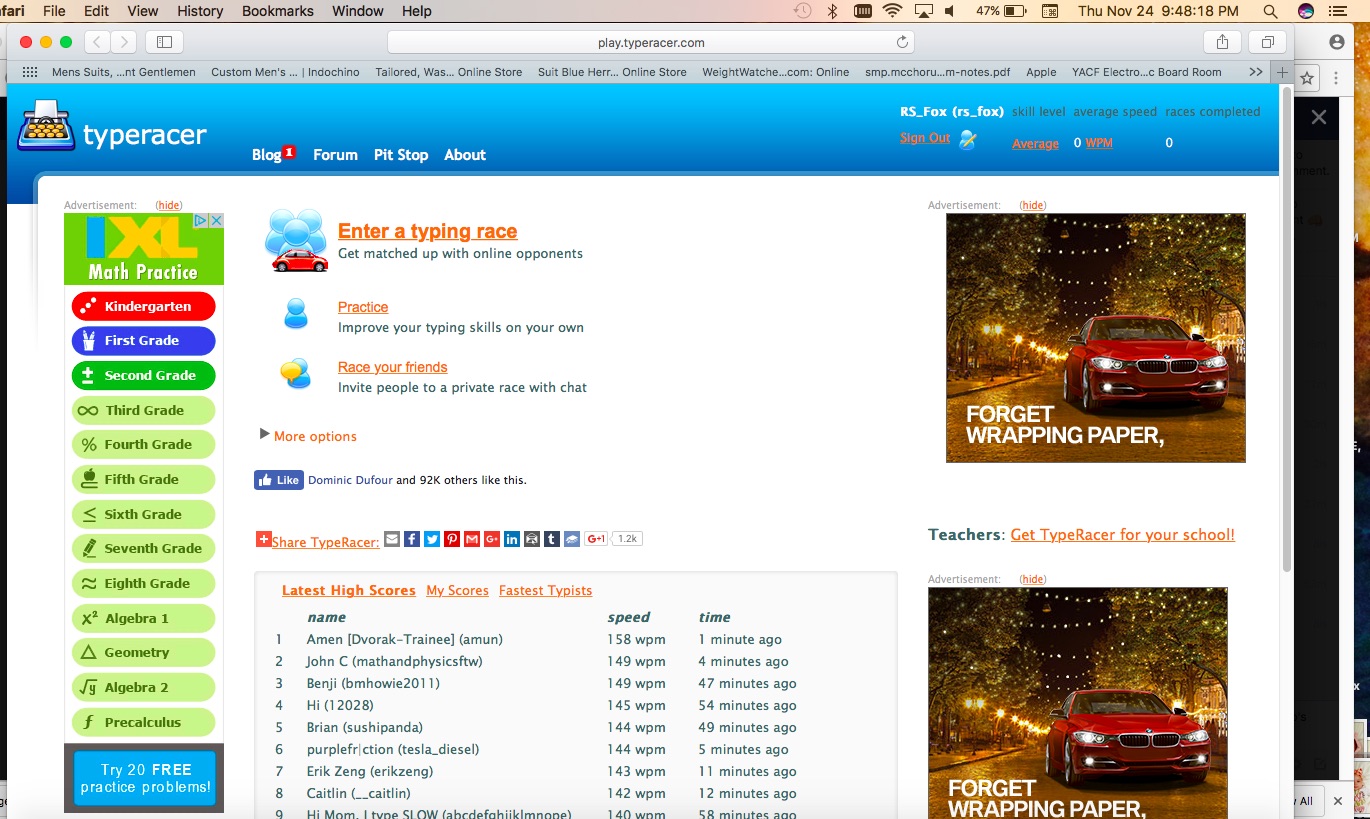The height and width of the screenshot is (819, 1370).
Task: Click the play.typeracer.com address bar
Action: click(x=650, y=42)
